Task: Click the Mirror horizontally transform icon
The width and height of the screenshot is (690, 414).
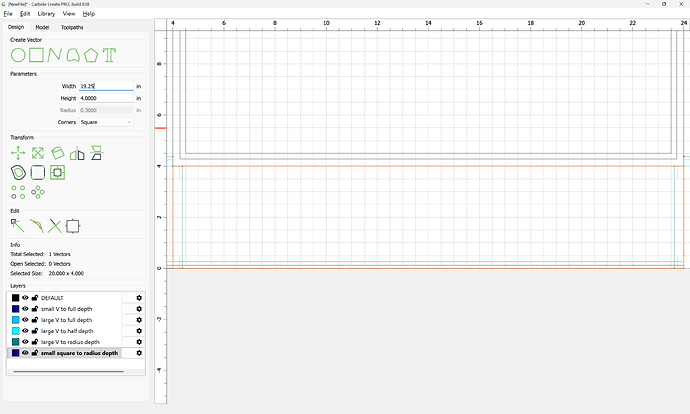Action: pyautogui.click(x=77, y=153)
